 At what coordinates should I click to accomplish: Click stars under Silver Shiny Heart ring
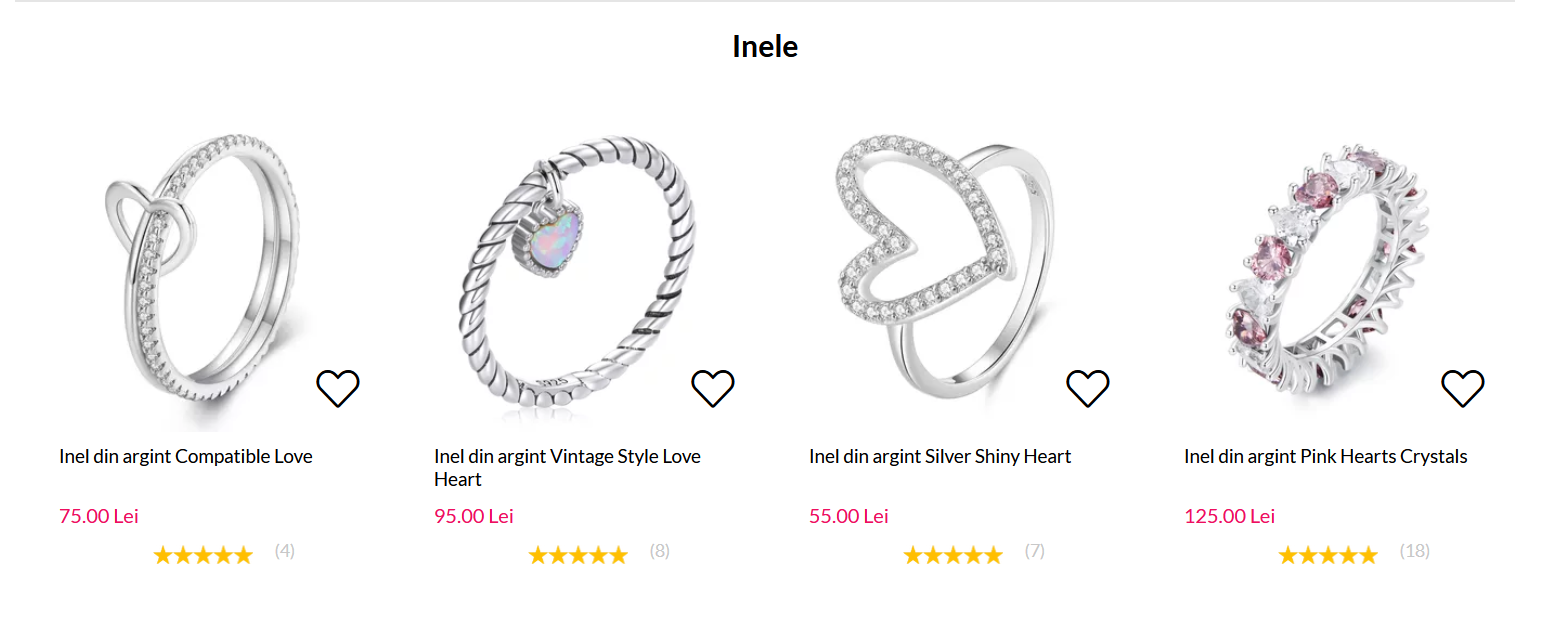(953, 555)
